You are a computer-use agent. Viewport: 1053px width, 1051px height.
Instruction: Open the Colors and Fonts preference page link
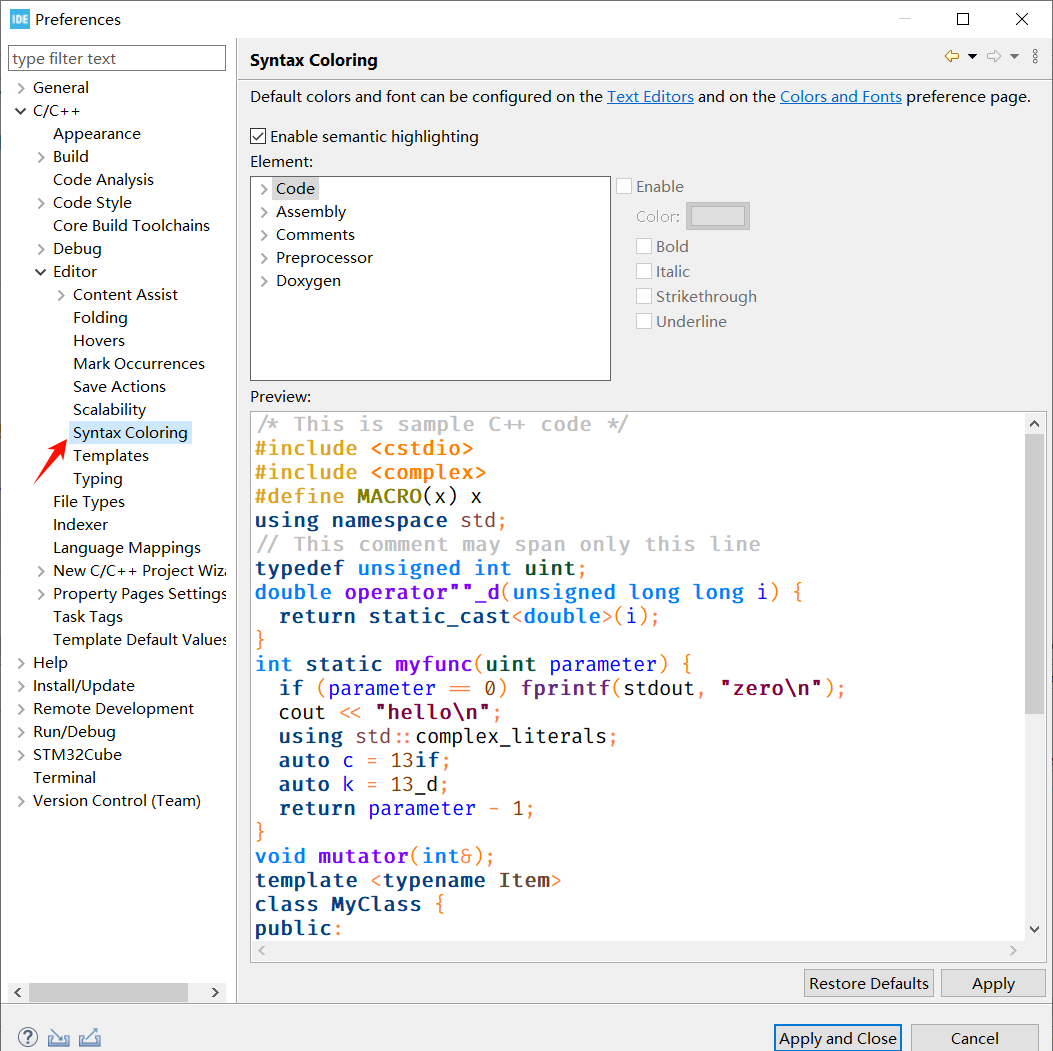(x=841, y=96)
